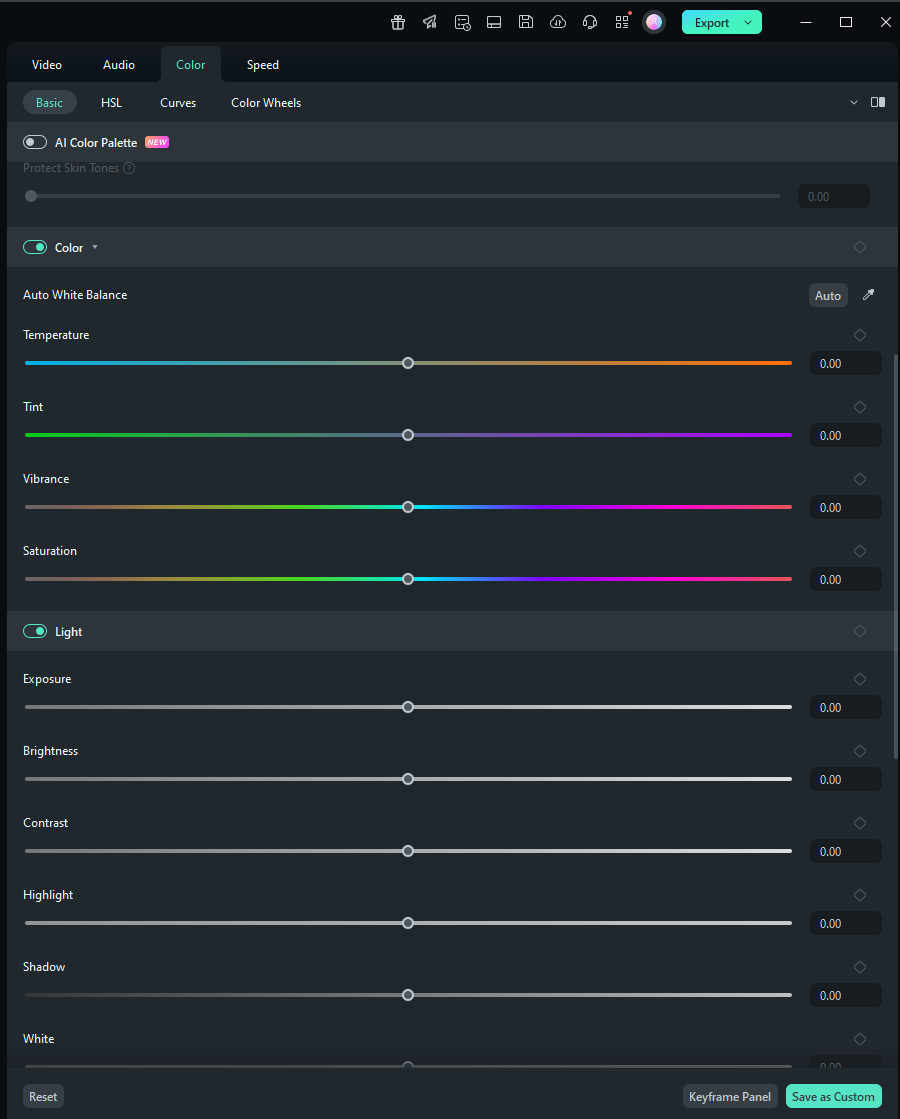Screen dimensions: 900x1119
Task: Expand the chevron beside the compare icon
Action: [854, 102]
